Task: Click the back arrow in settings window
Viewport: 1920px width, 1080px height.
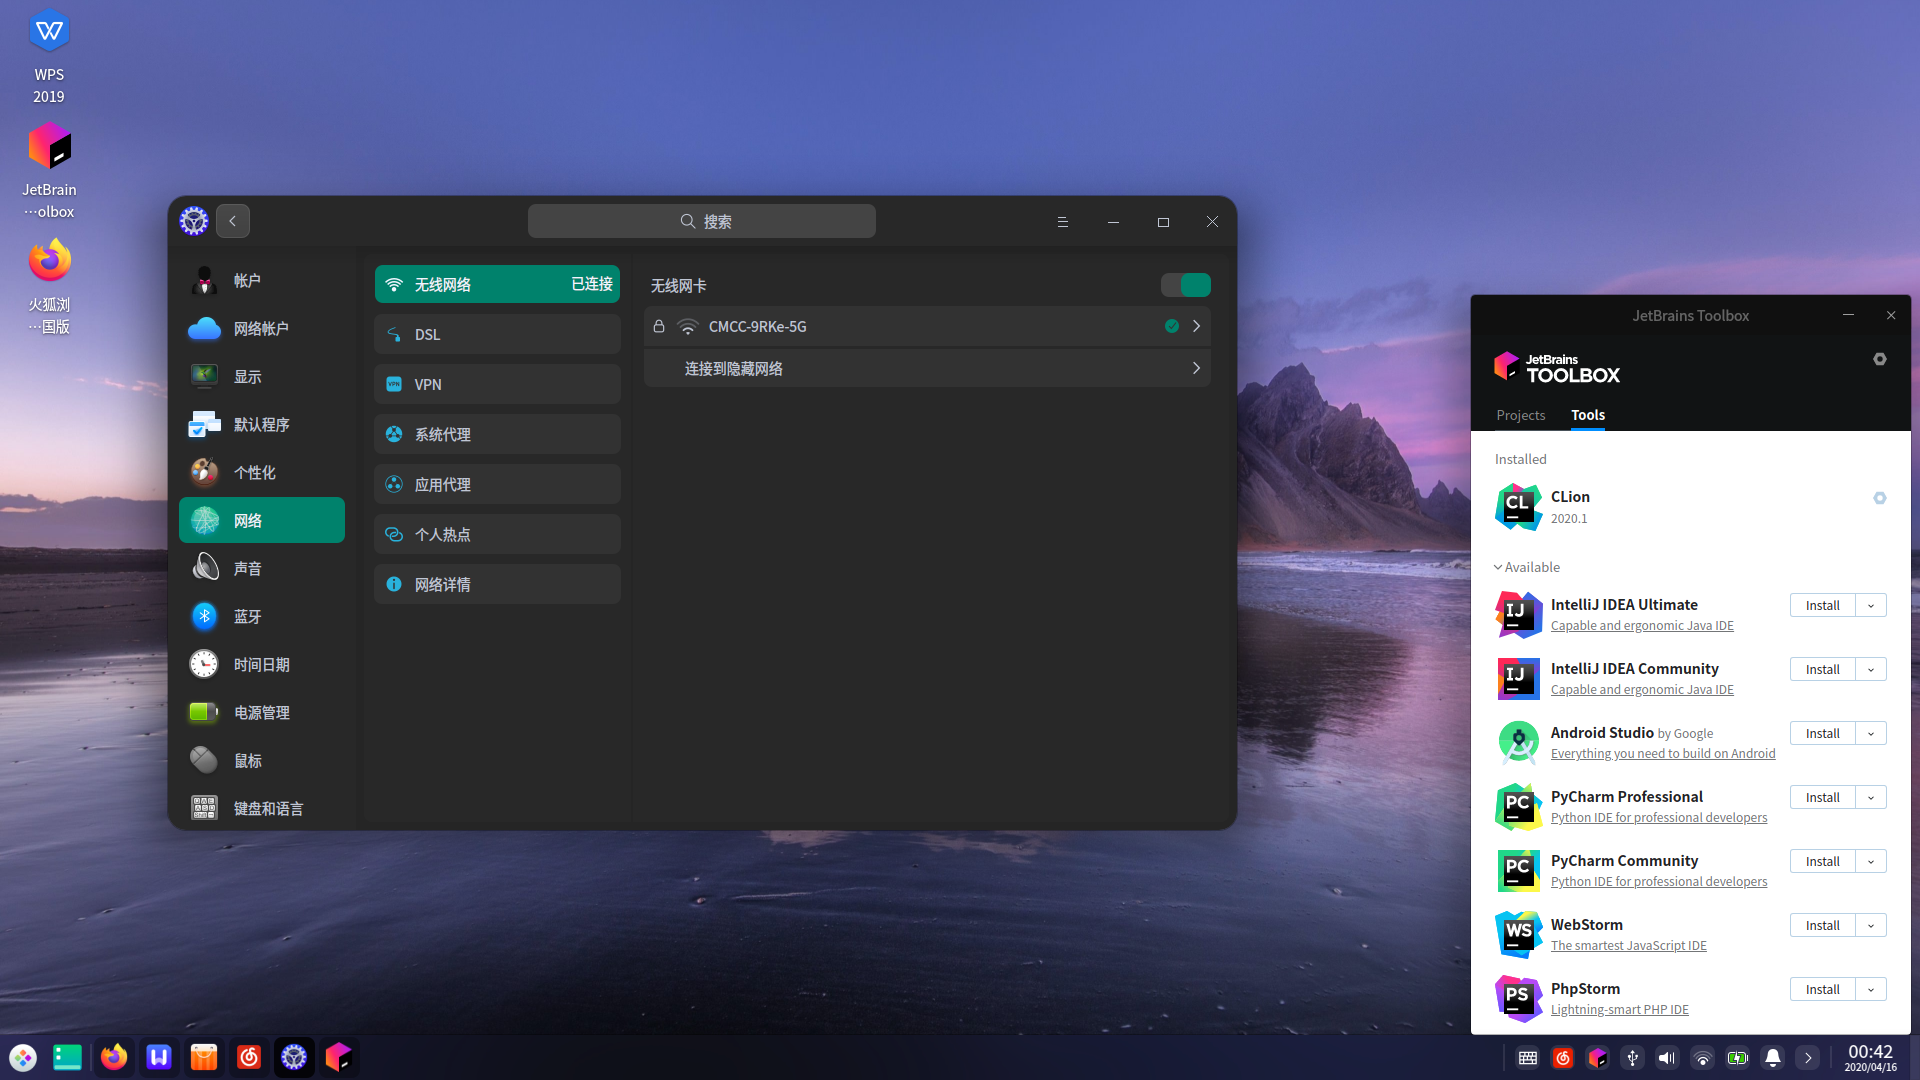Action: coord(233,221)
